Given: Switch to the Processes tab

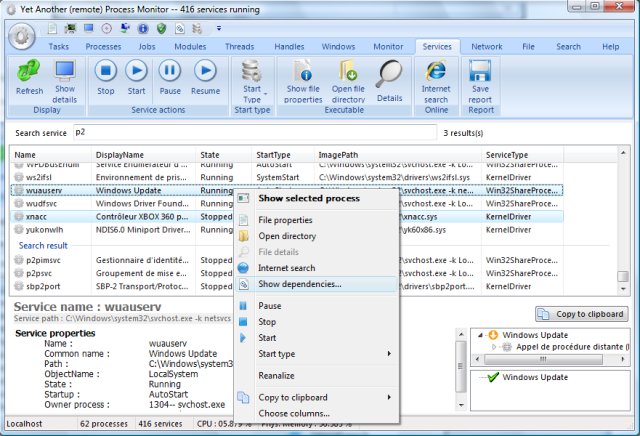Looking at the screenshot, I should [103, 46].
